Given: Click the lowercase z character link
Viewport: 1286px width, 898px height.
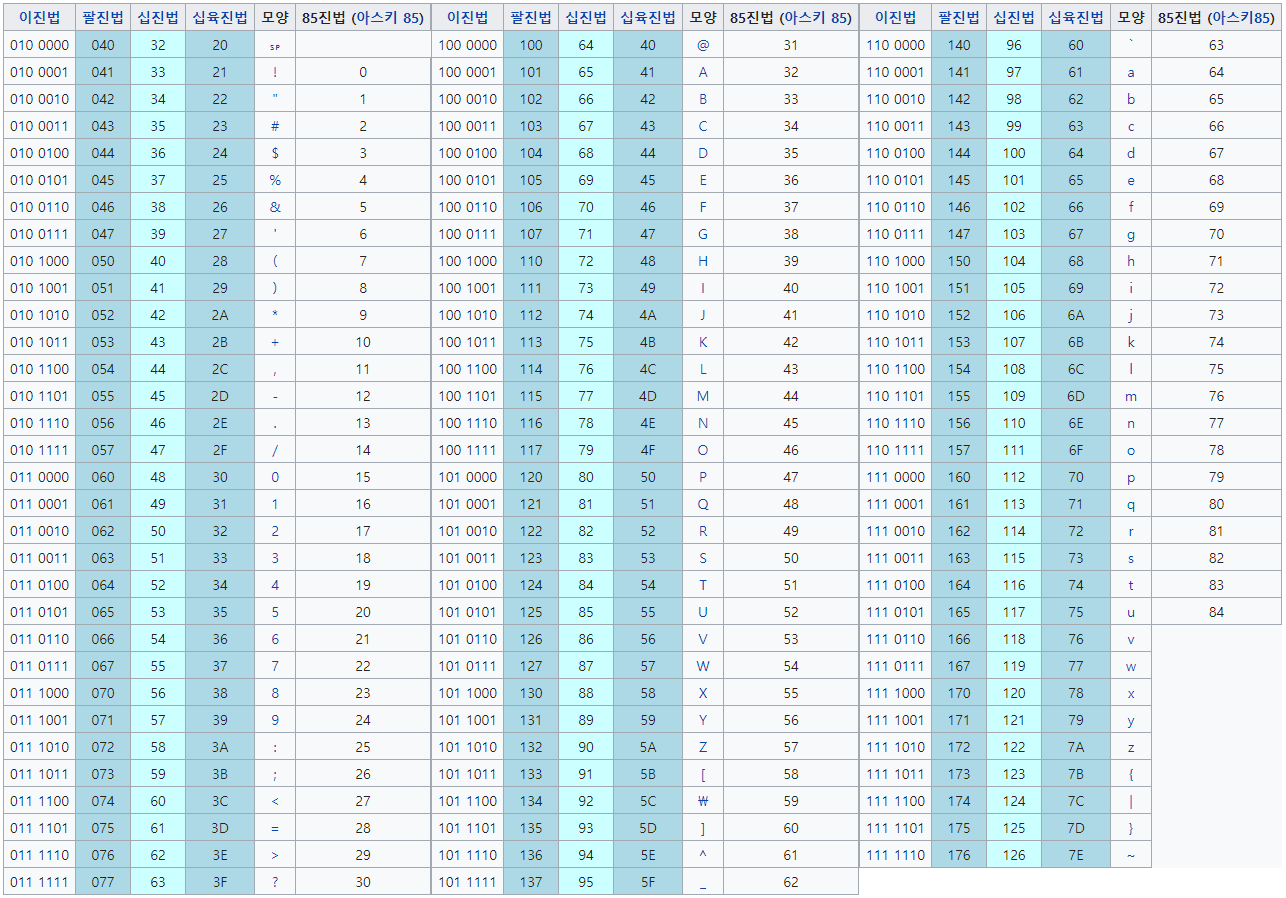Looking at the screenshot, I should (x=1131, y=747).
